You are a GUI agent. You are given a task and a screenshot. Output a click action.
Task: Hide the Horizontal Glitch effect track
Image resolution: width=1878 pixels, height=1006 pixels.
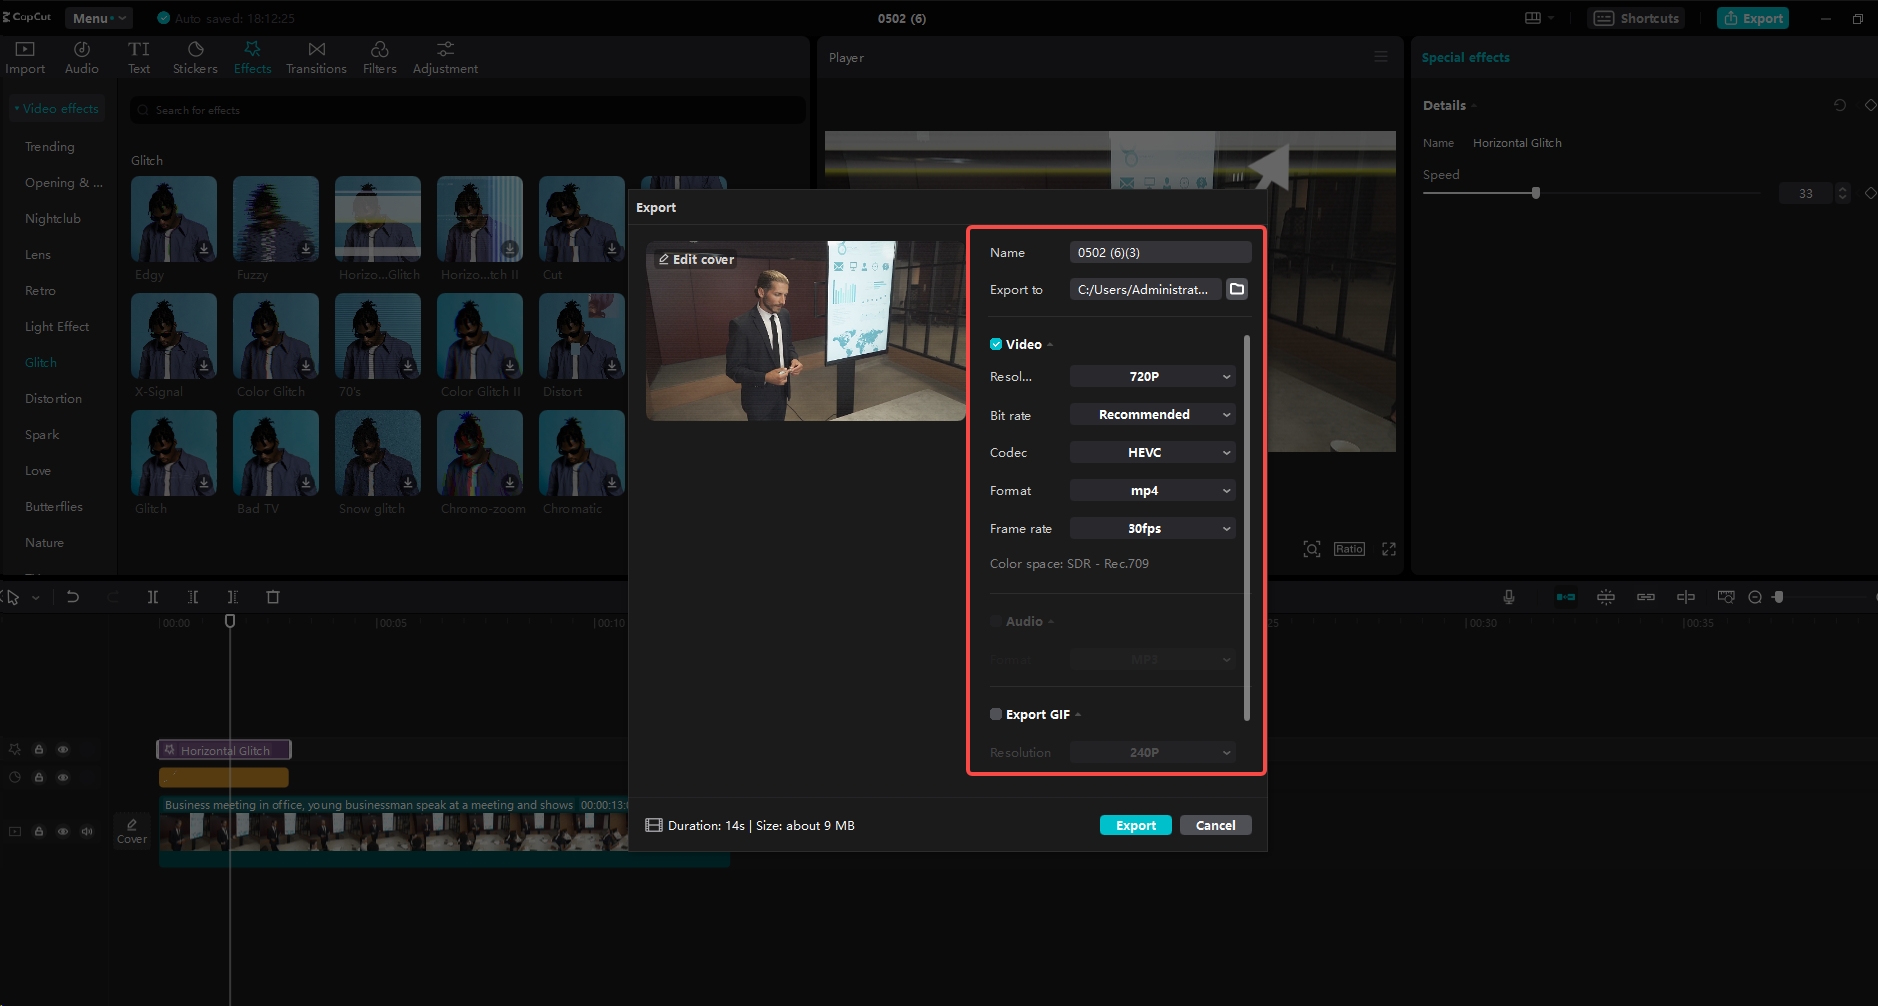tap(63, 749)
